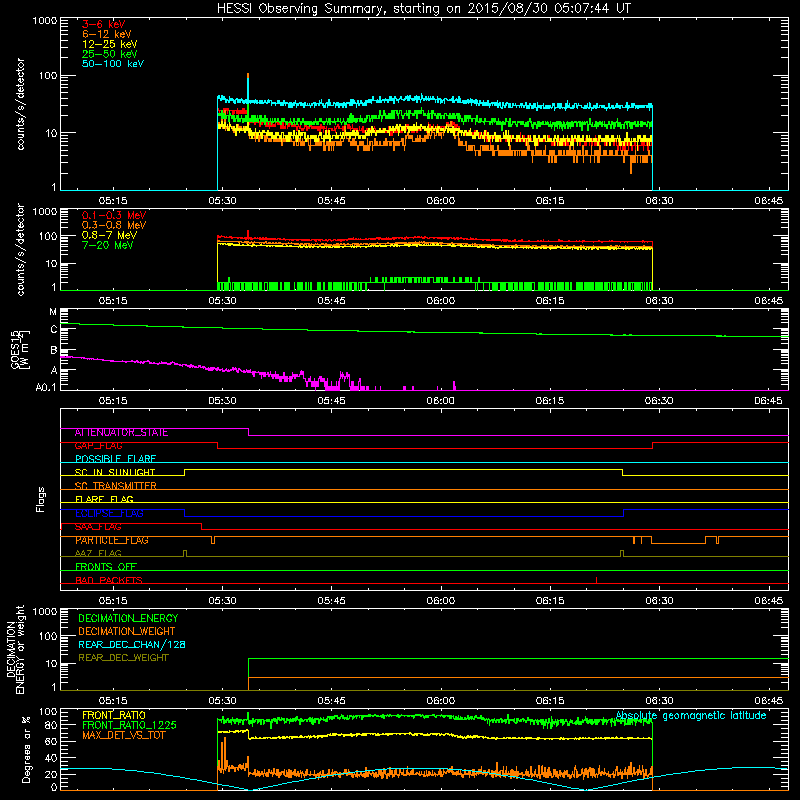Click the 05:30 tick under the keV panel
The height and width of the screenshot is (800, 800).
point(222,201)
